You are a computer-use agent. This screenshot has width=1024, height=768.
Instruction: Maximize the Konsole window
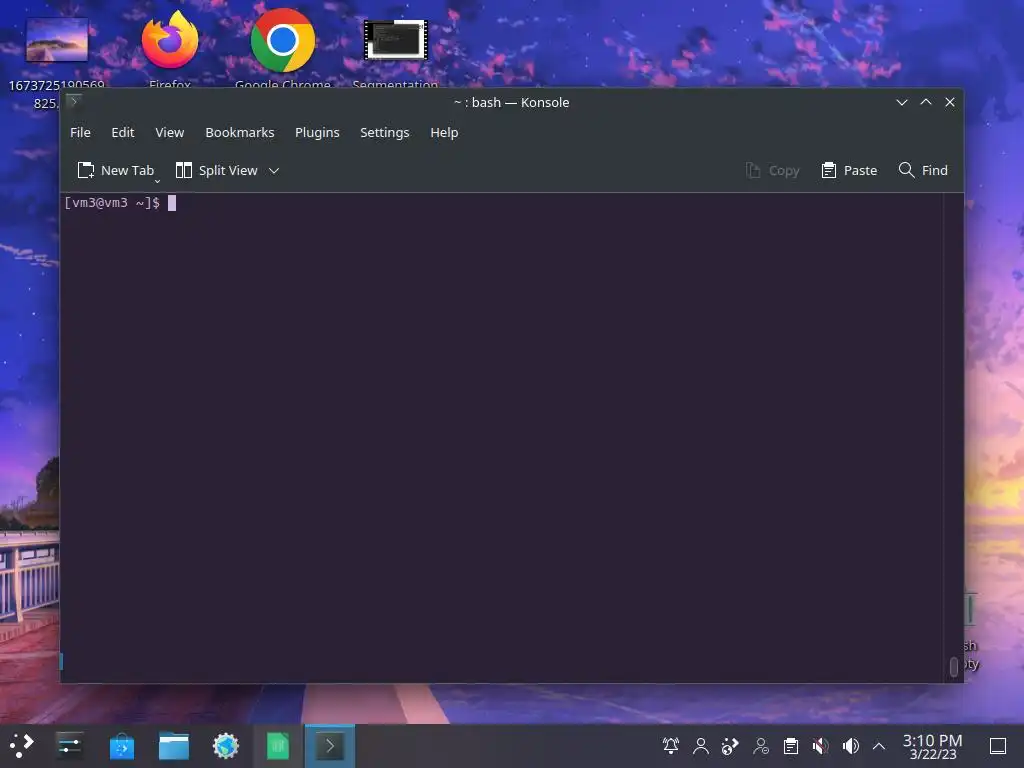[x=926, y=103]
